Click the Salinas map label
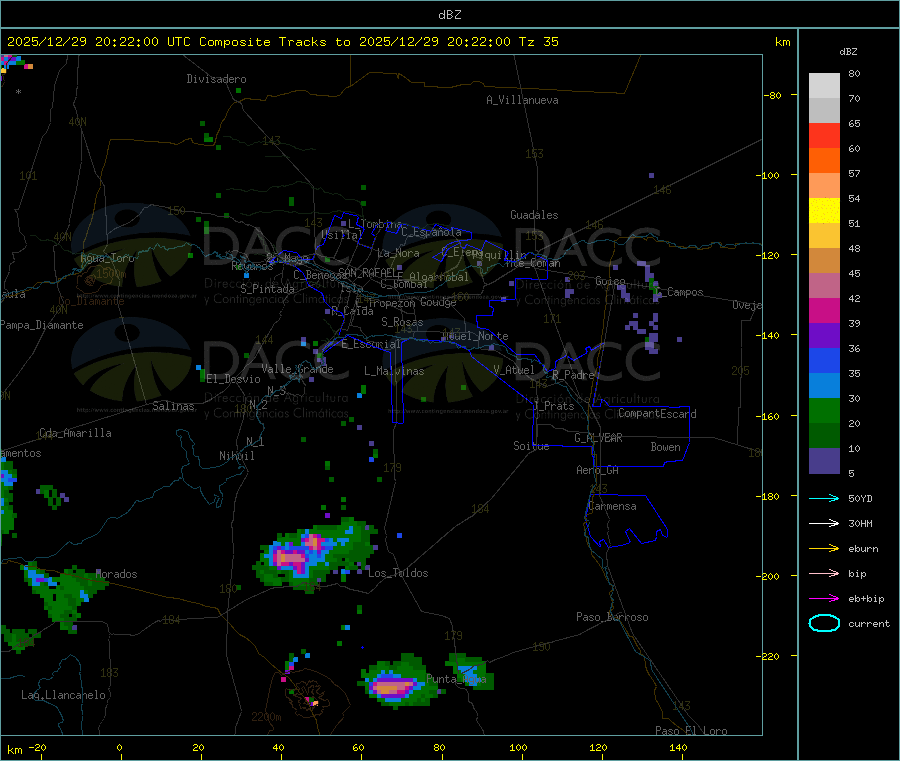Screen dimensions: 900x761 (173, 406)
